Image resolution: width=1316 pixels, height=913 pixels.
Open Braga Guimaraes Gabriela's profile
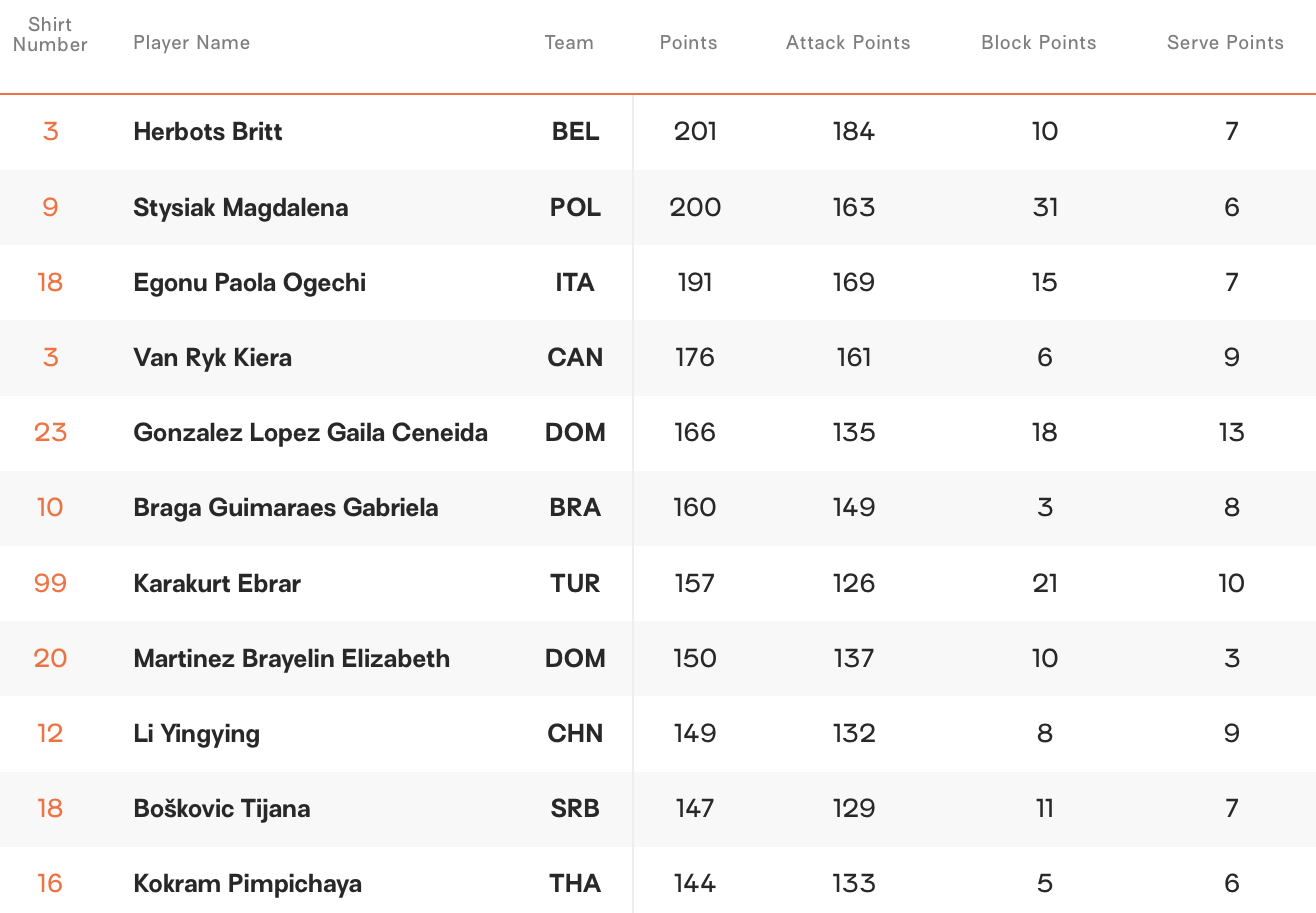[x=286, y=508]
